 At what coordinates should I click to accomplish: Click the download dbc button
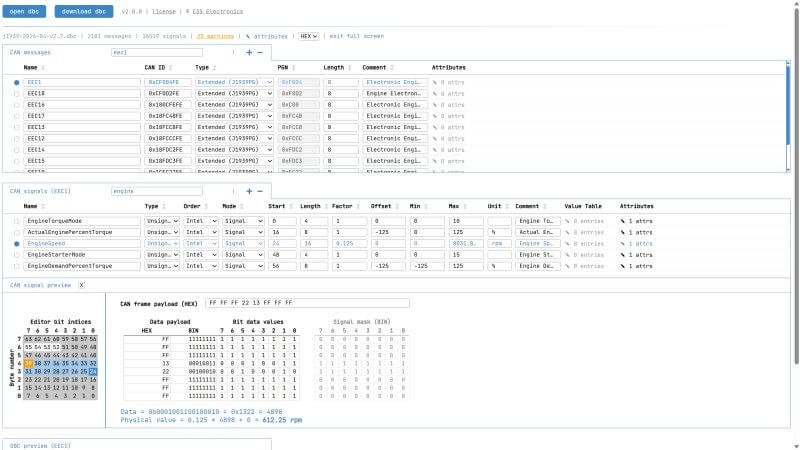pos(84,11)
